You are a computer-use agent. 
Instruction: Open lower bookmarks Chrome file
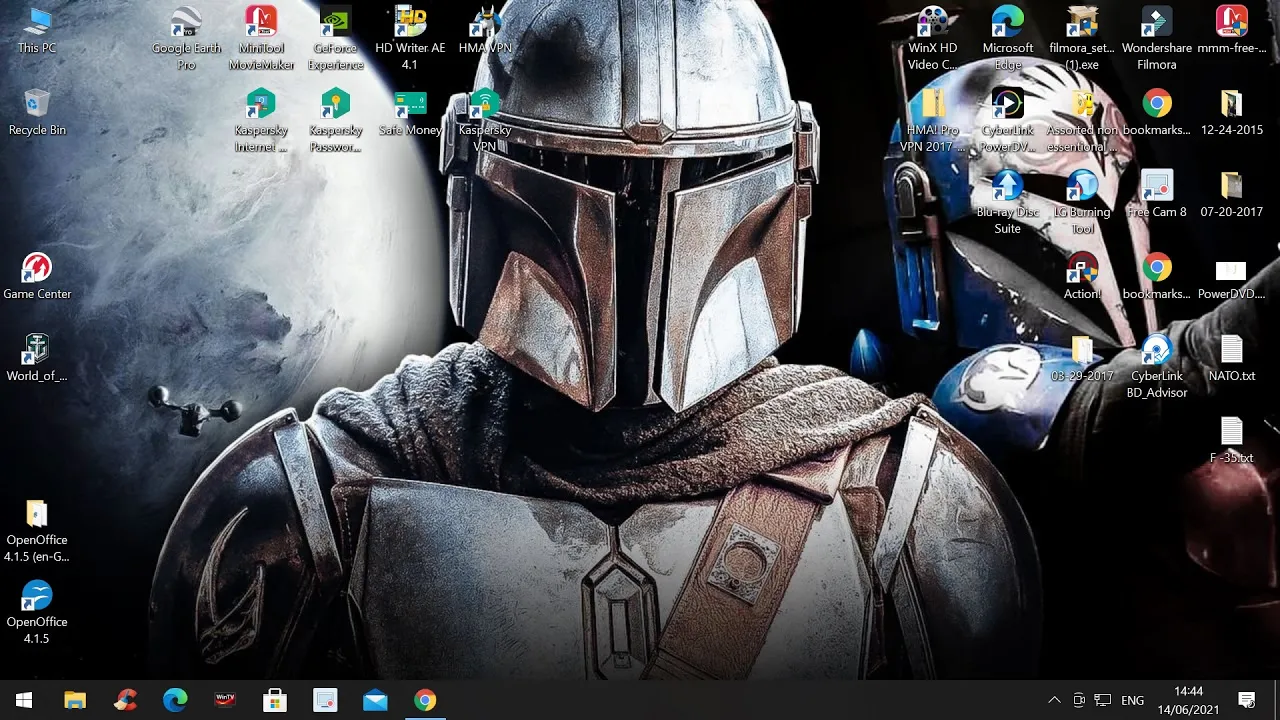click(1157, 276)
